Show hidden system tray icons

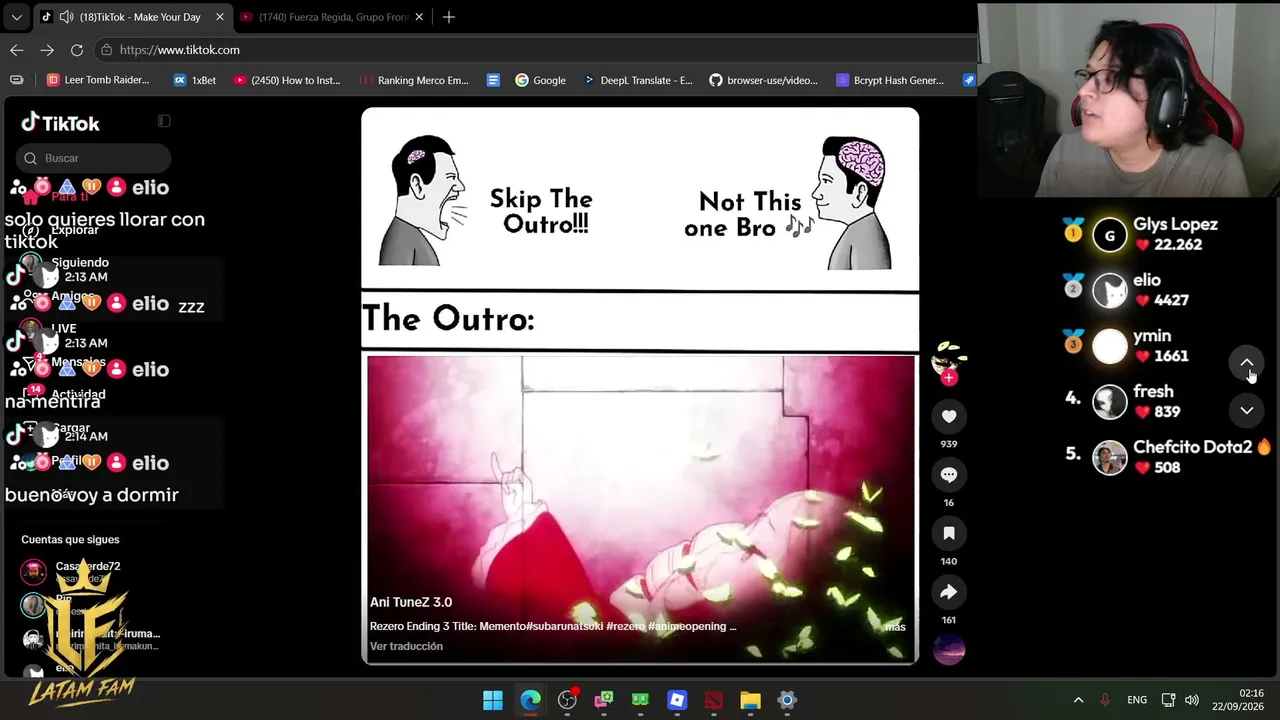[1078, 700]
